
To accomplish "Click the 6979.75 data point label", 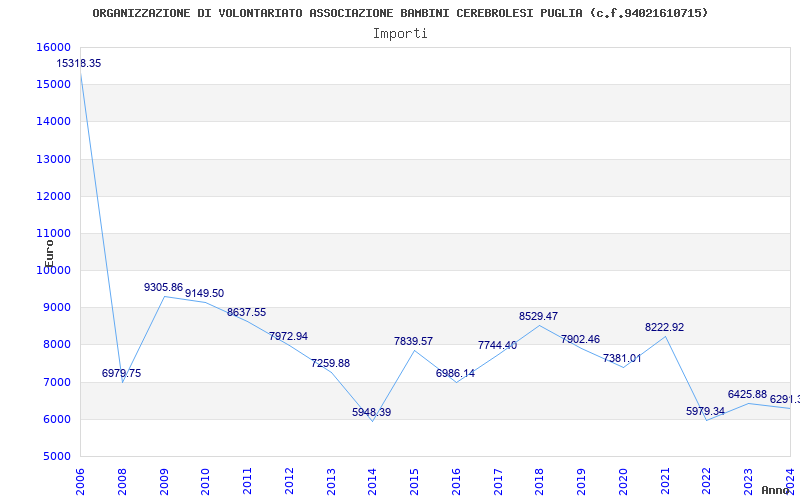I will (121, 373).
